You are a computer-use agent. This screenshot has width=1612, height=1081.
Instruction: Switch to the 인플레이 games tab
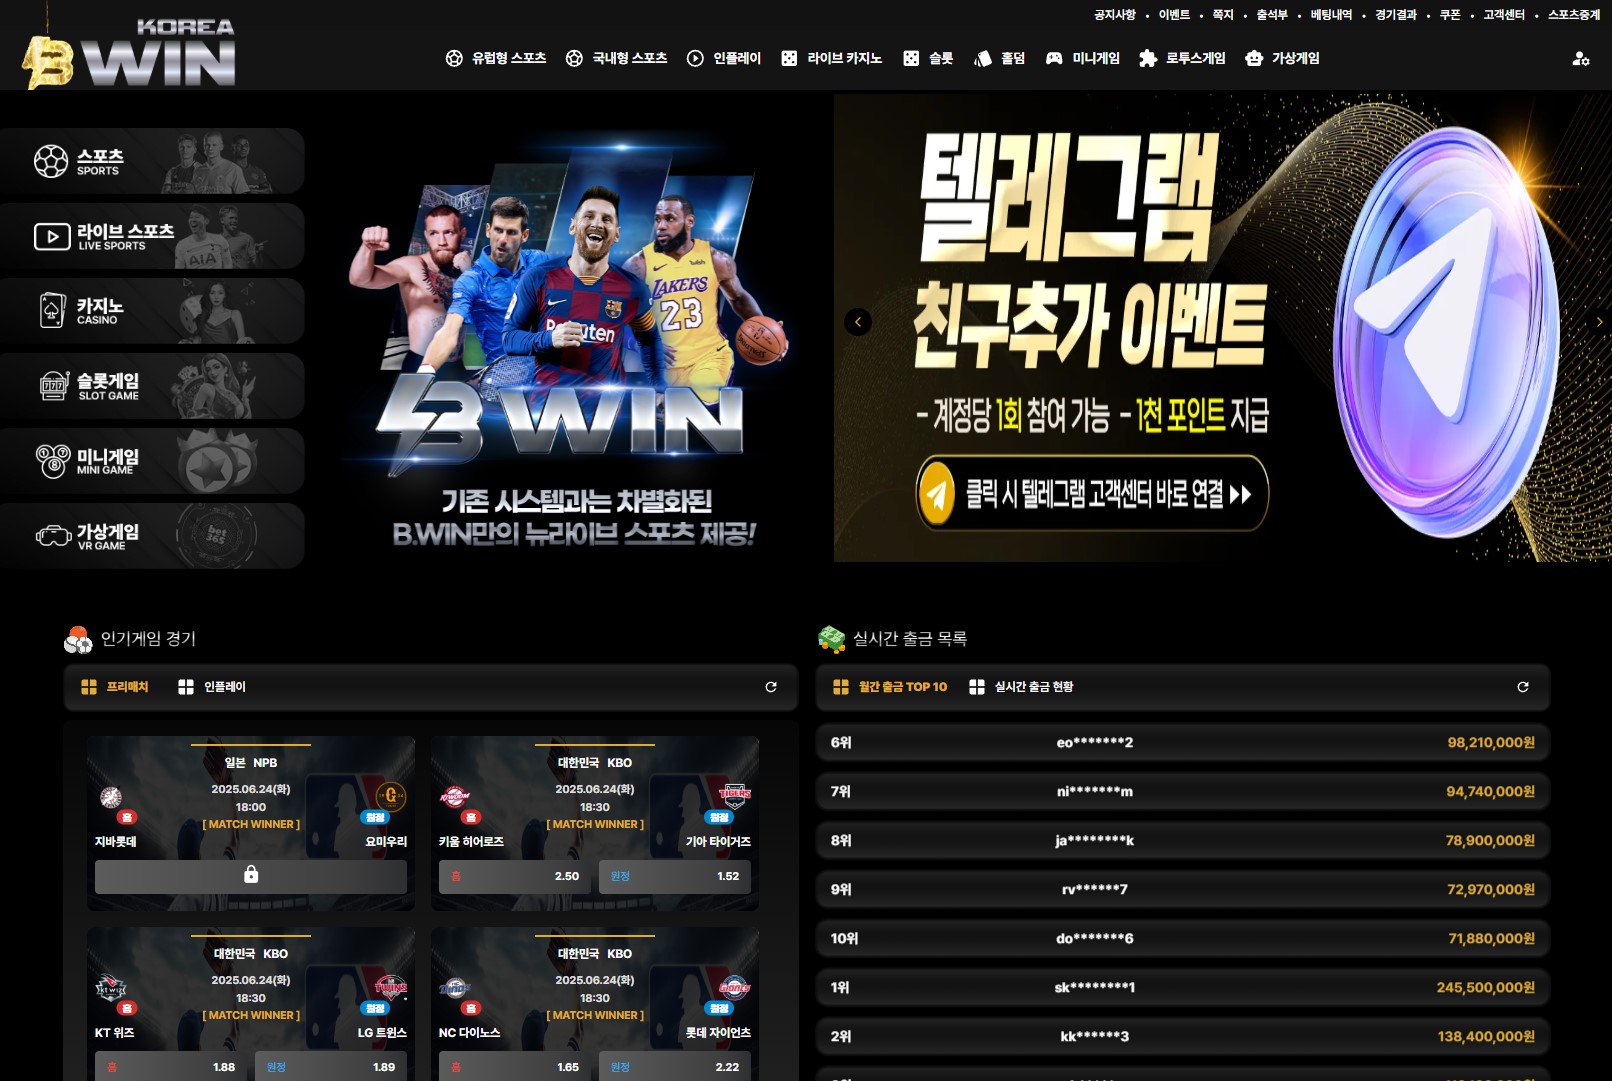click(x=212, y=687)
